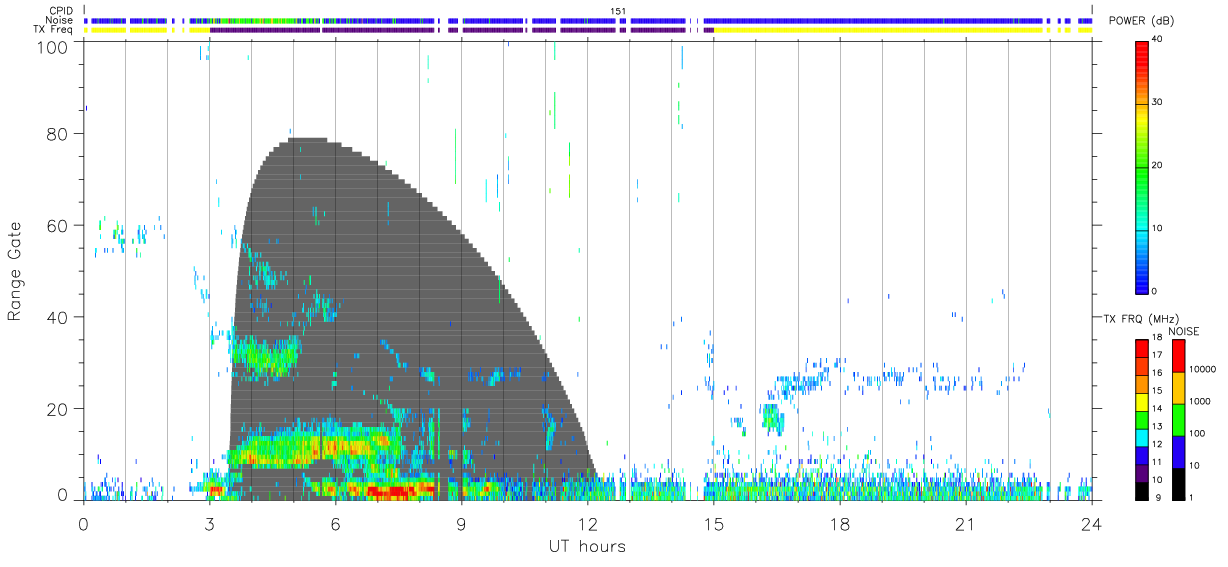
Task: Select the 'TX Freq' row label
Action: point(54,30)
